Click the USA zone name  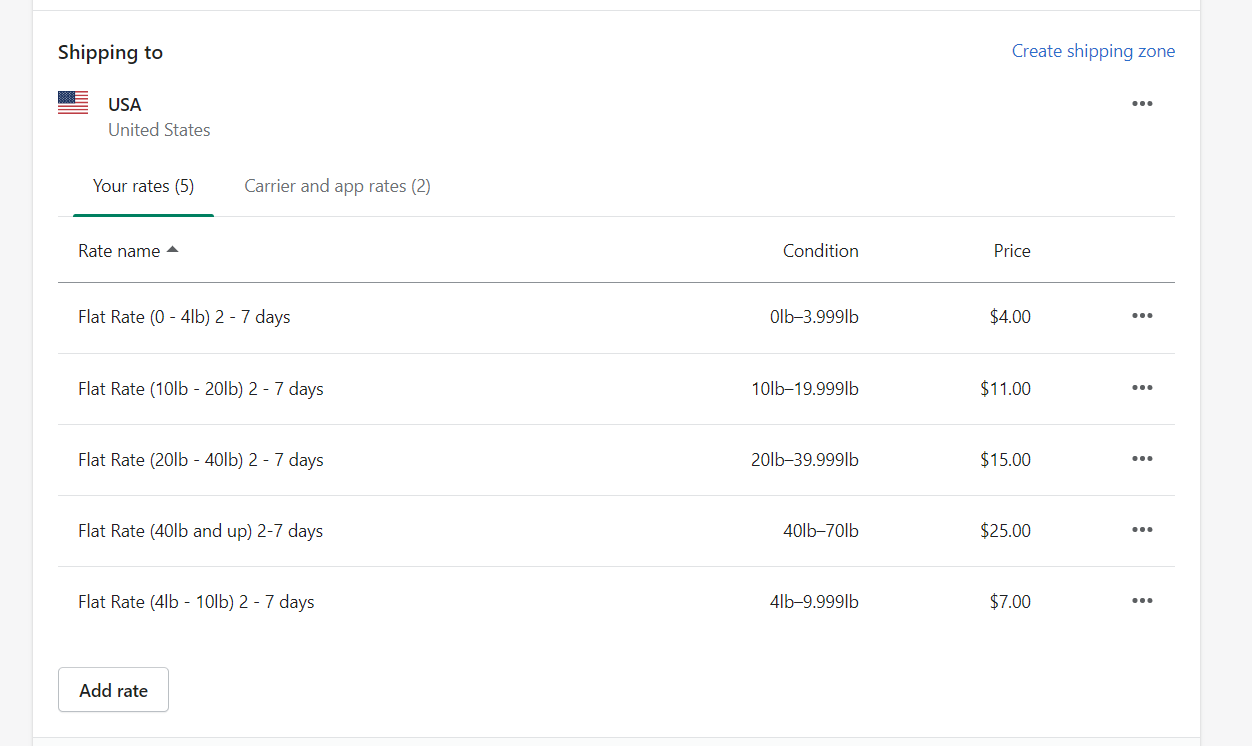point(125,104)
